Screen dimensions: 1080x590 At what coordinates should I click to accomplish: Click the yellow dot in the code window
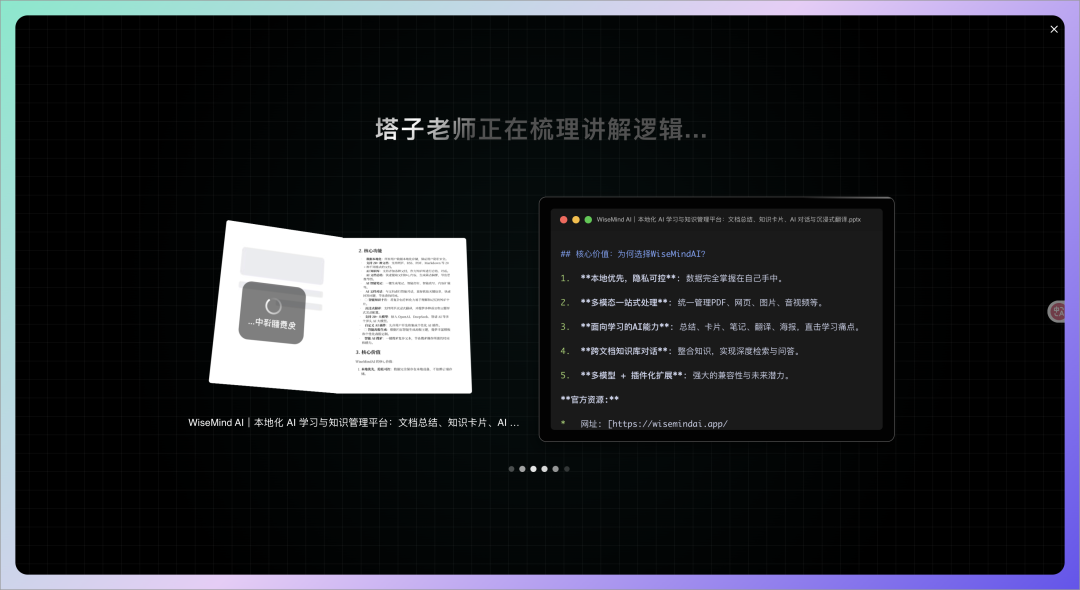[576, 220]
